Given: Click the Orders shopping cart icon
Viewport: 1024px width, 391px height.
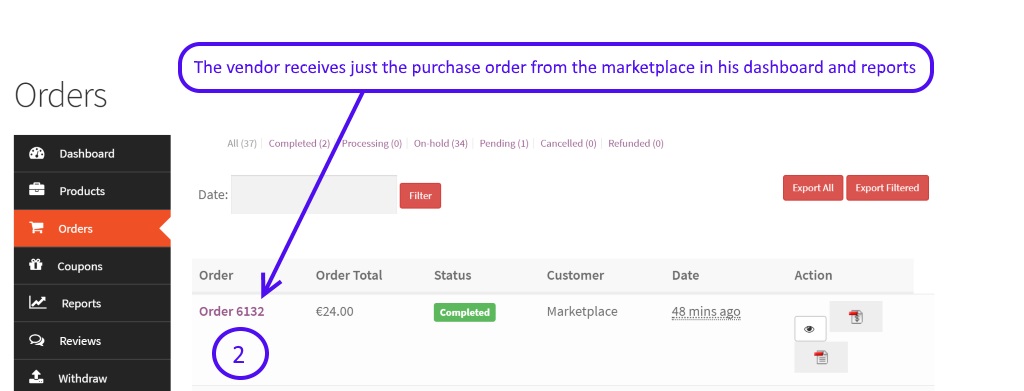Looking at the screenshot, I should coord(37,228).
